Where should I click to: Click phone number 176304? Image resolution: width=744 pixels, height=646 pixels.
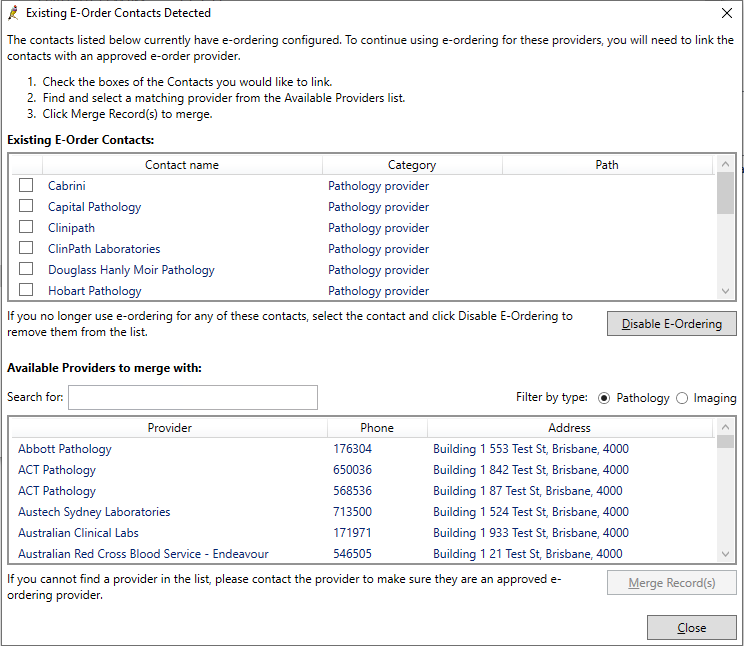point(352,449)
